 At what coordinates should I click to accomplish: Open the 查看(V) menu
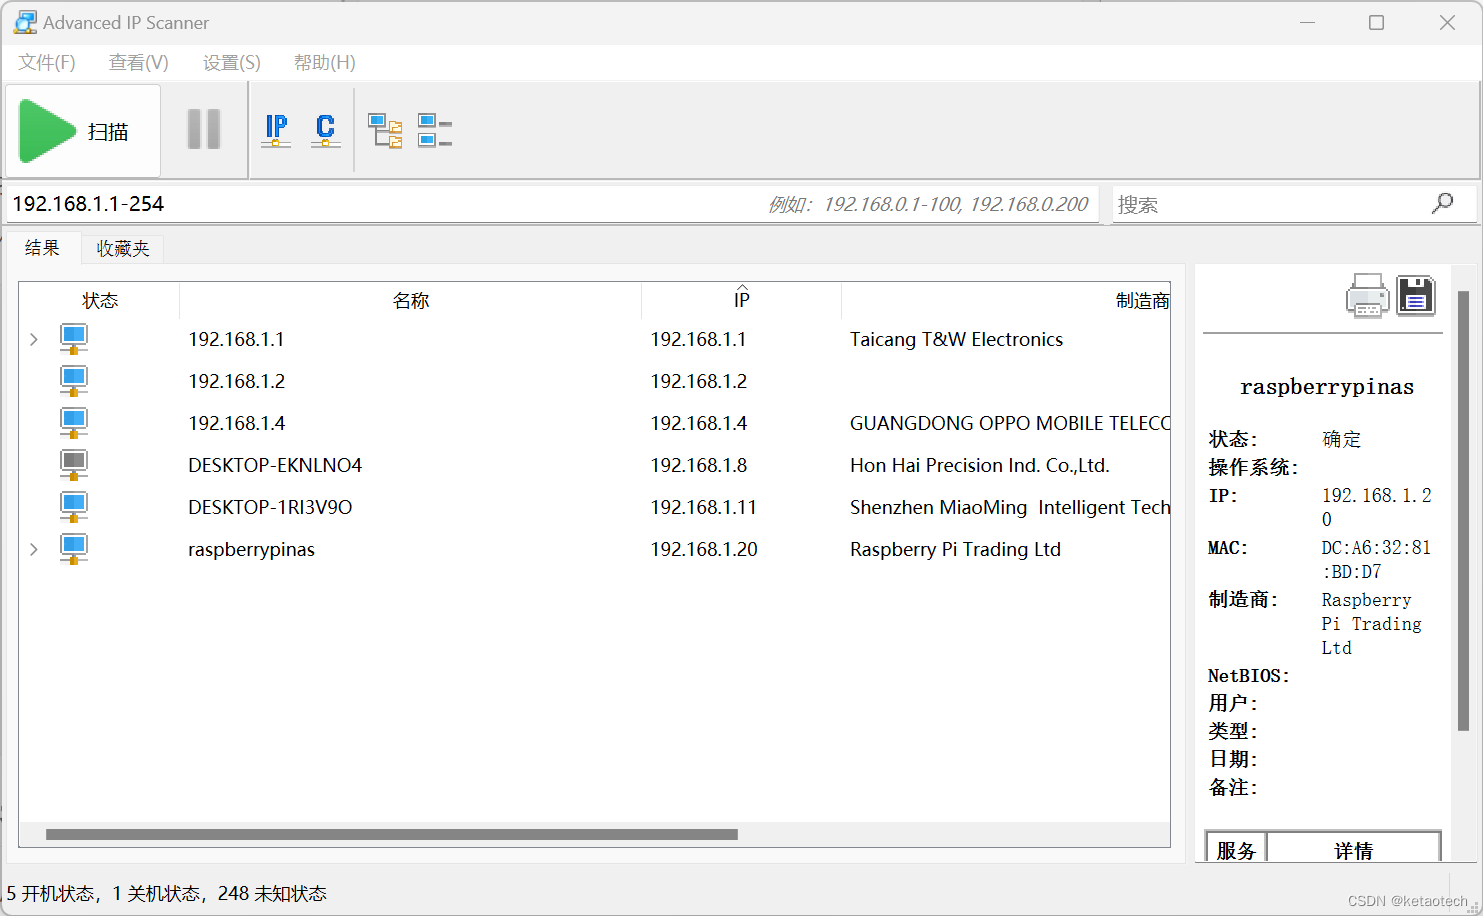pyautogui.click(x=139, y=62)
